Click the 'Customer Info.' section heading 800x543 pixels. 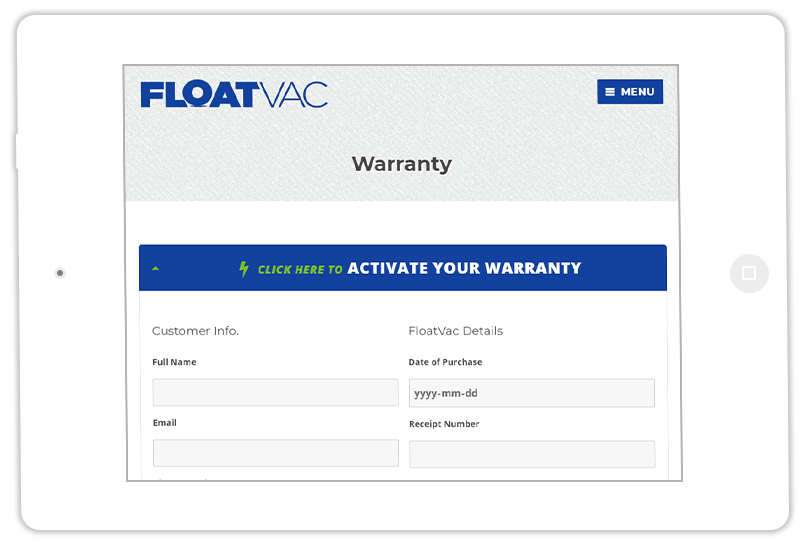click(195, 331)
